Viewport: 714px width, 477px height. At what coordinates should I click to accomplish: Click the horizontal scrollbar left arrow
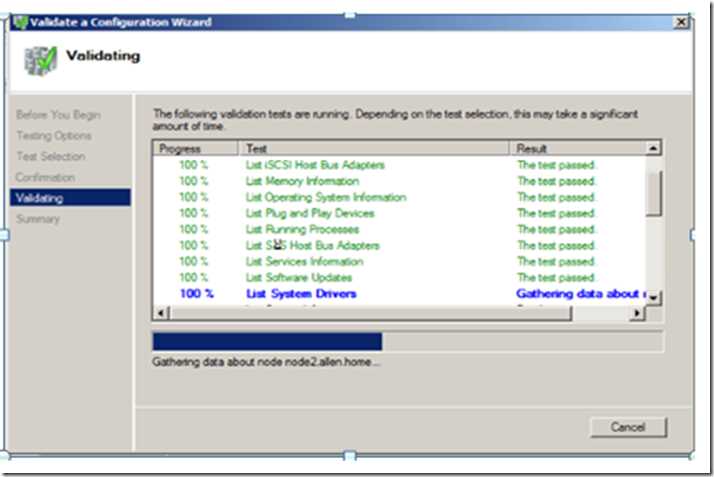161,313
